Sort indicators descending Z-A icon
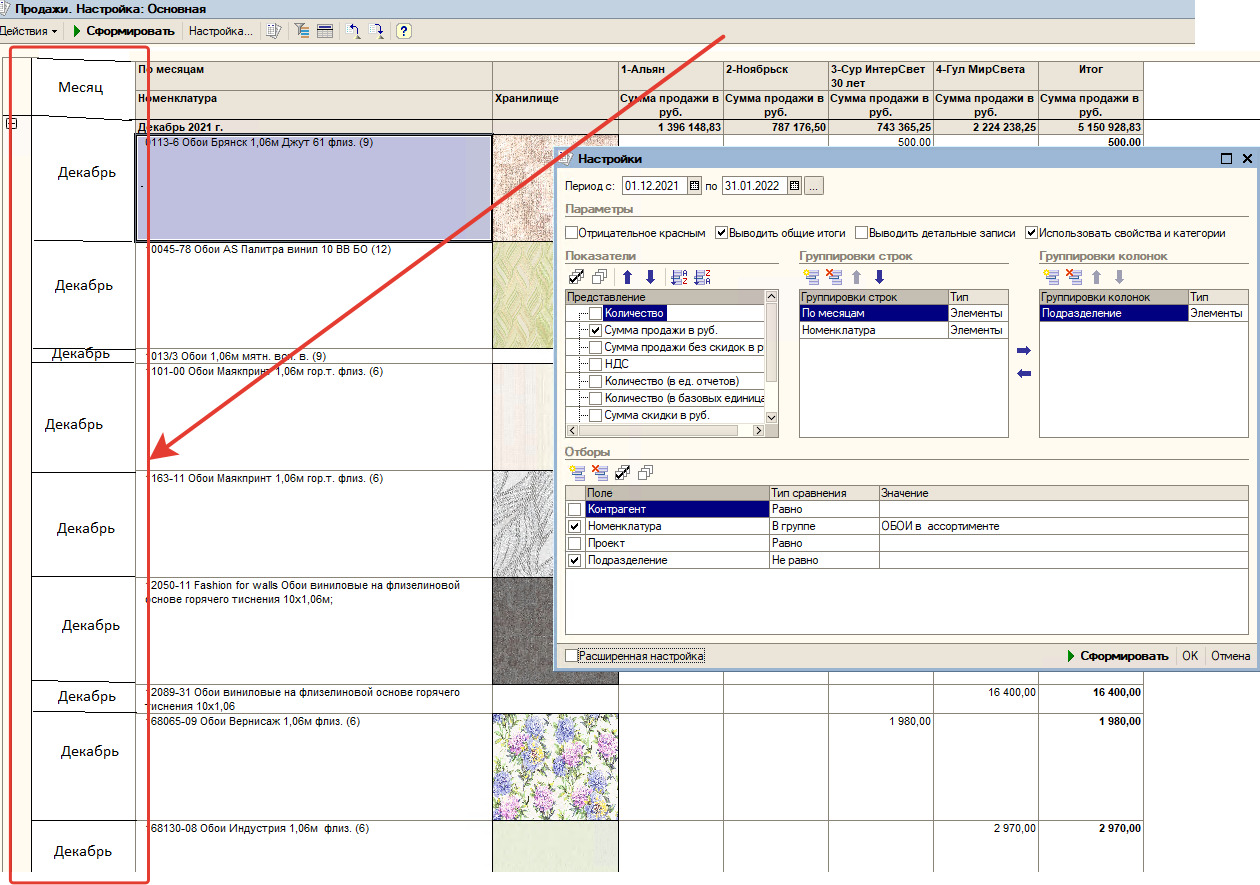Image resolution: width=1260 pixels, height=885 pixels. click(x=701, y=277)
